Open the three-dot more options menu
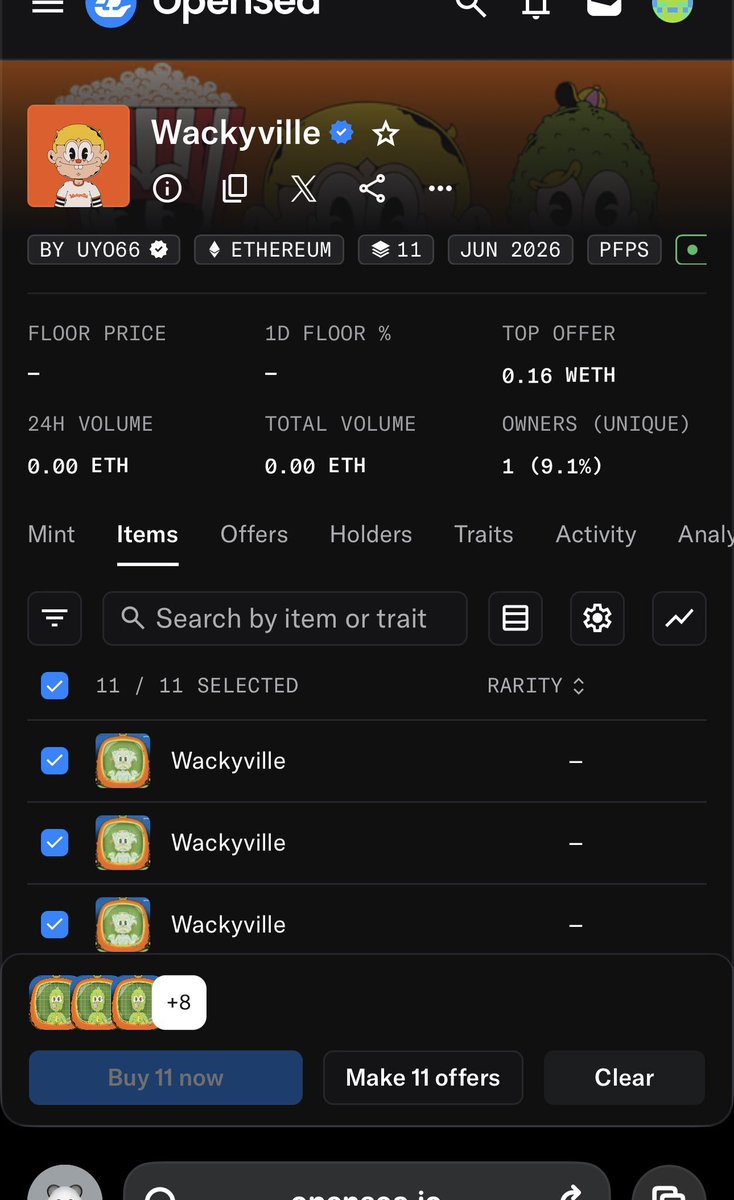This screenshot has width=734, height=1200. pyautogui.click(x=440, y=188)
